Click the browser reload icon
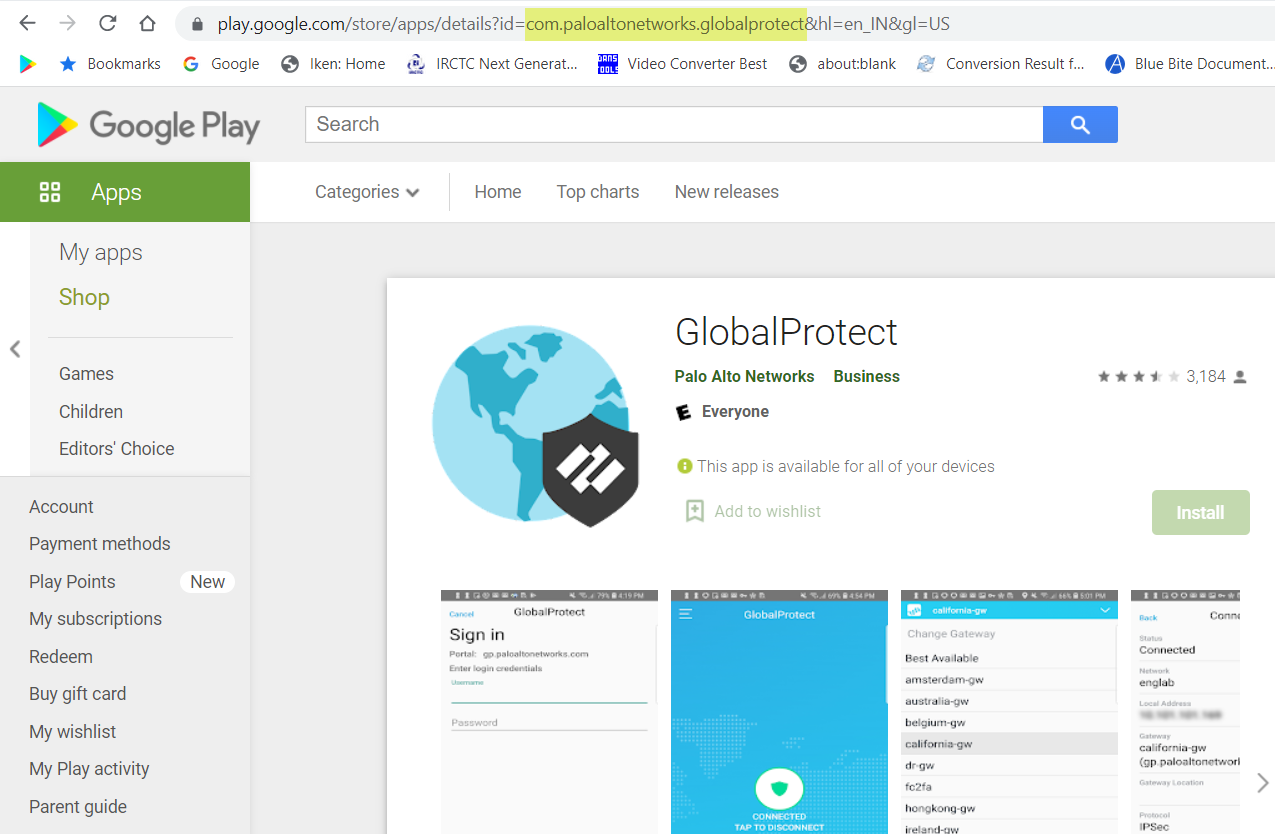The image size is (1275, 834). (x=107, y=23)
